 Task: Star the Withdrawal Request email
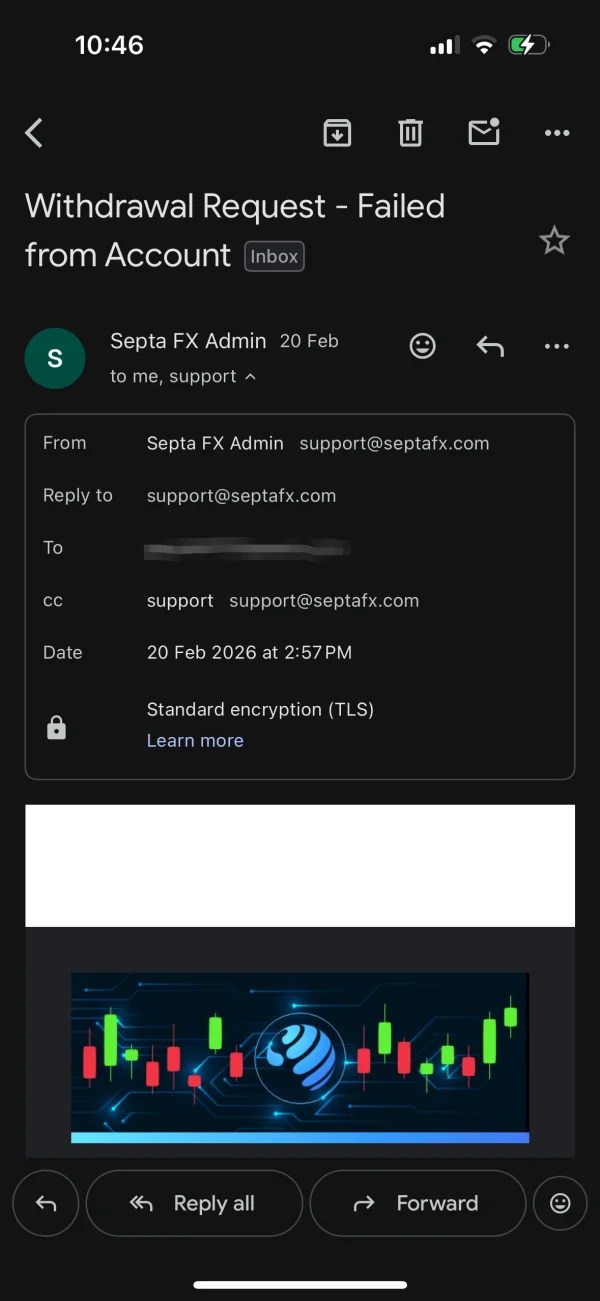pyautogui.click(x=554, y=241)
